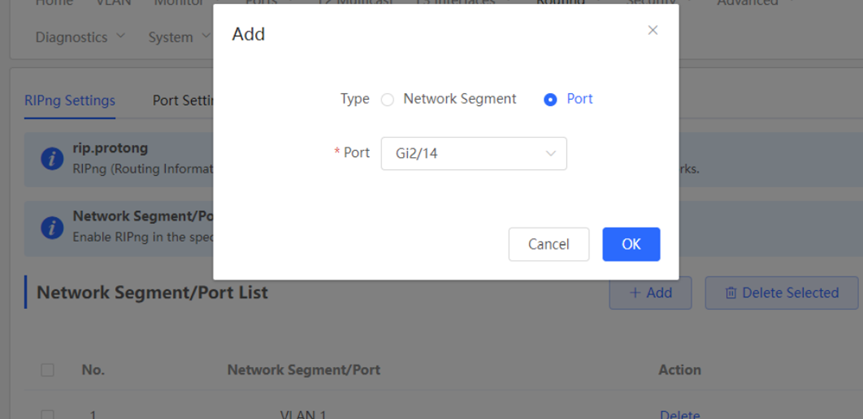Screen dimensions: 863x419
Task: Click the Delete link for VLAN 1
Action: (680, 415)
